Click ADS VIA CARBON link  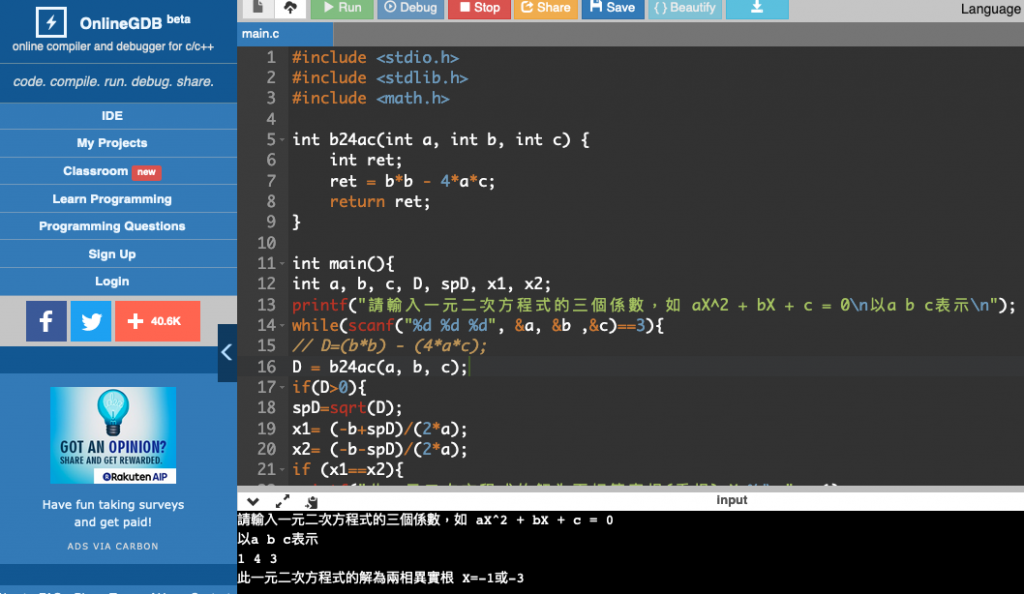pos(113,546)
